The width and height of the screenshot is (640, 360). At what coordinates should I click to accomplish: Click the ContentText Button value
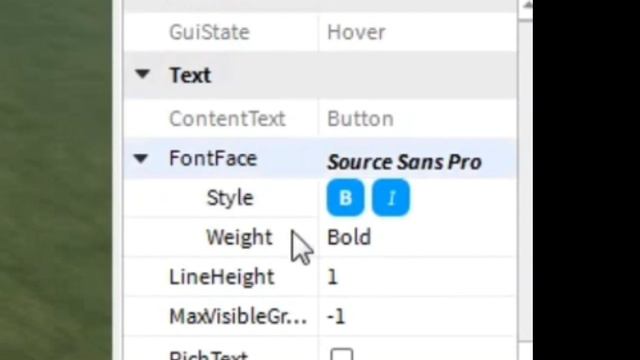[x=360, y=119]
